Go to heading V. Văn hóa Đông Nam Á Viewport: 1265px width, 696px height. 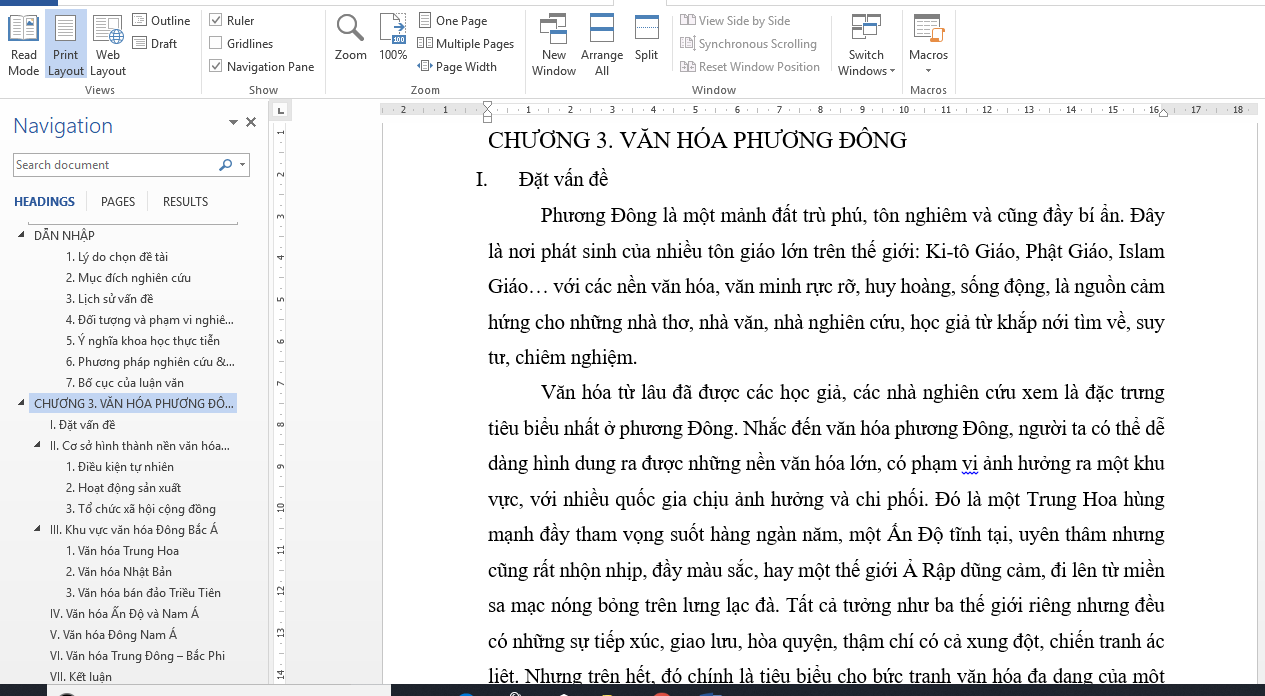pyautogui.click(x=113, y=635)
